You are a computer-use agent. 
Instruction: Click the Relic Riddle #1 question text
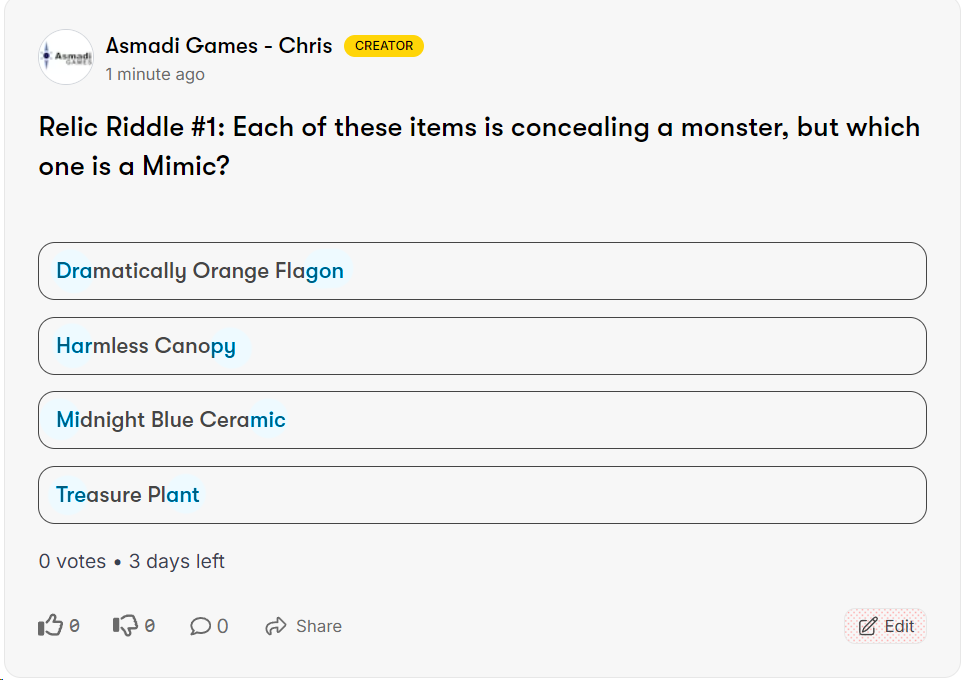point(479,146)
